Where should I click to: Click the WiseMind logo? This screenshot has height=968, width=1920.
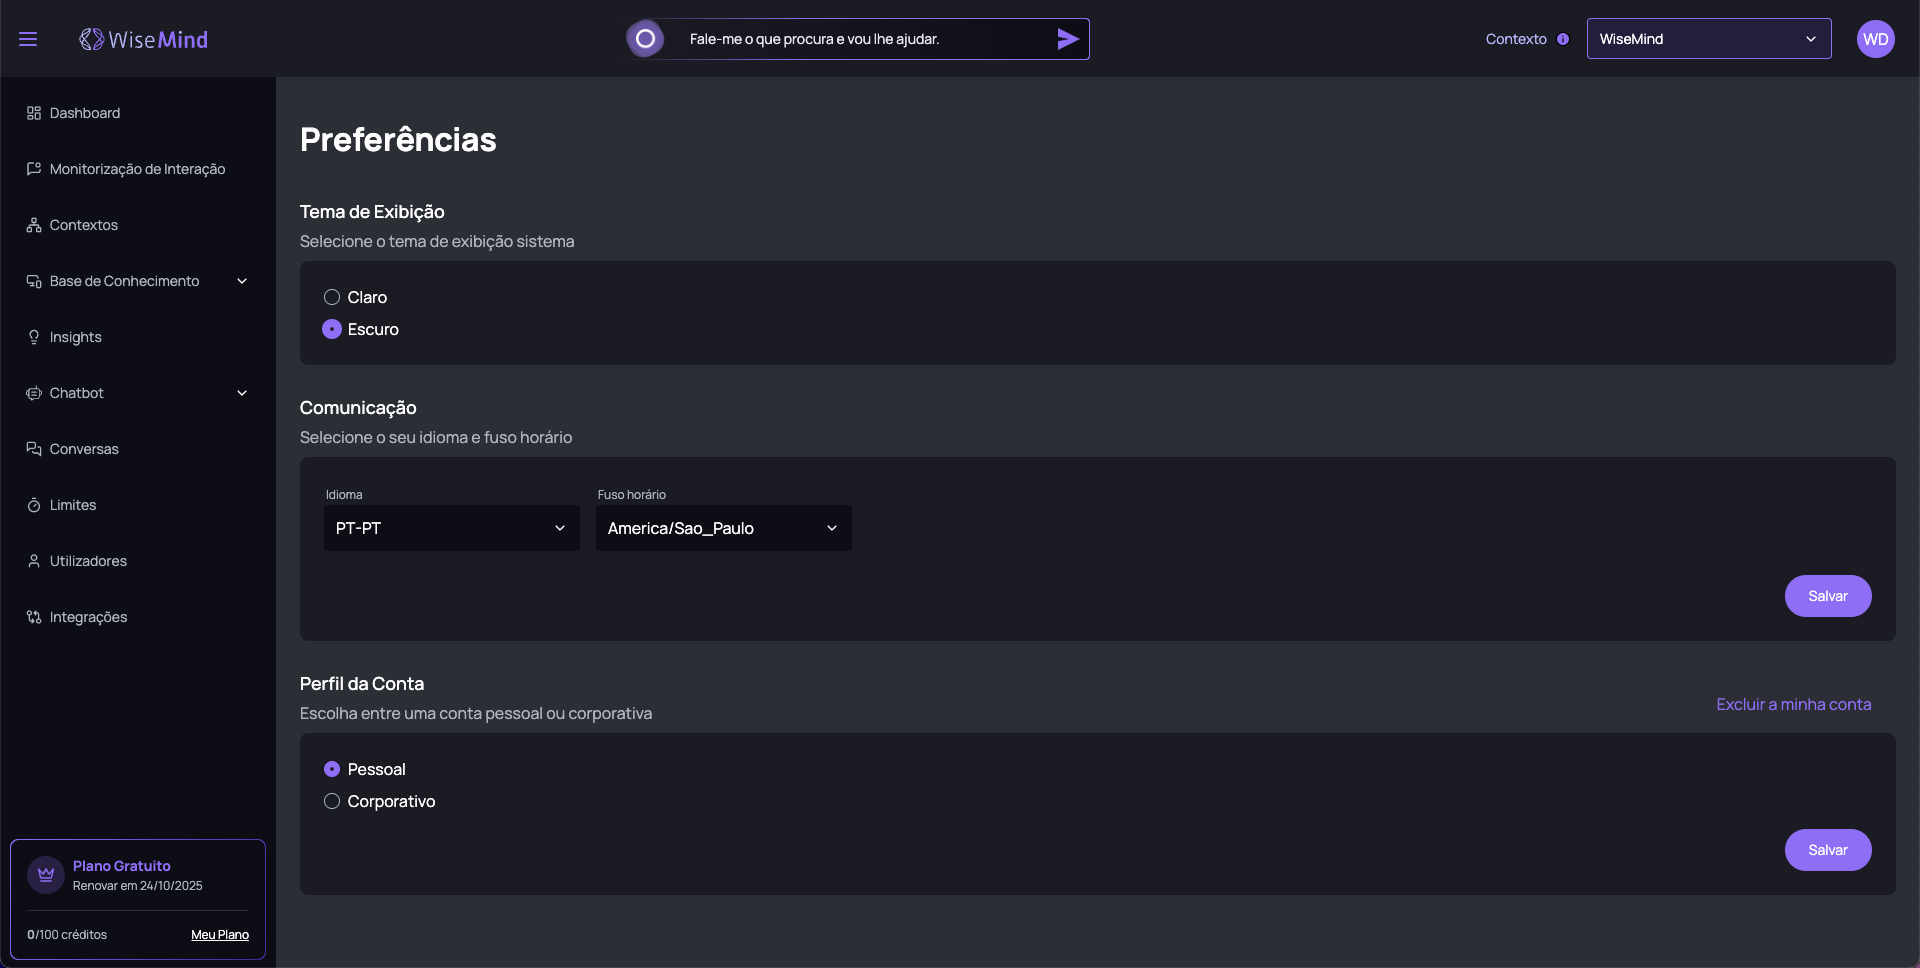coord(144,39)
